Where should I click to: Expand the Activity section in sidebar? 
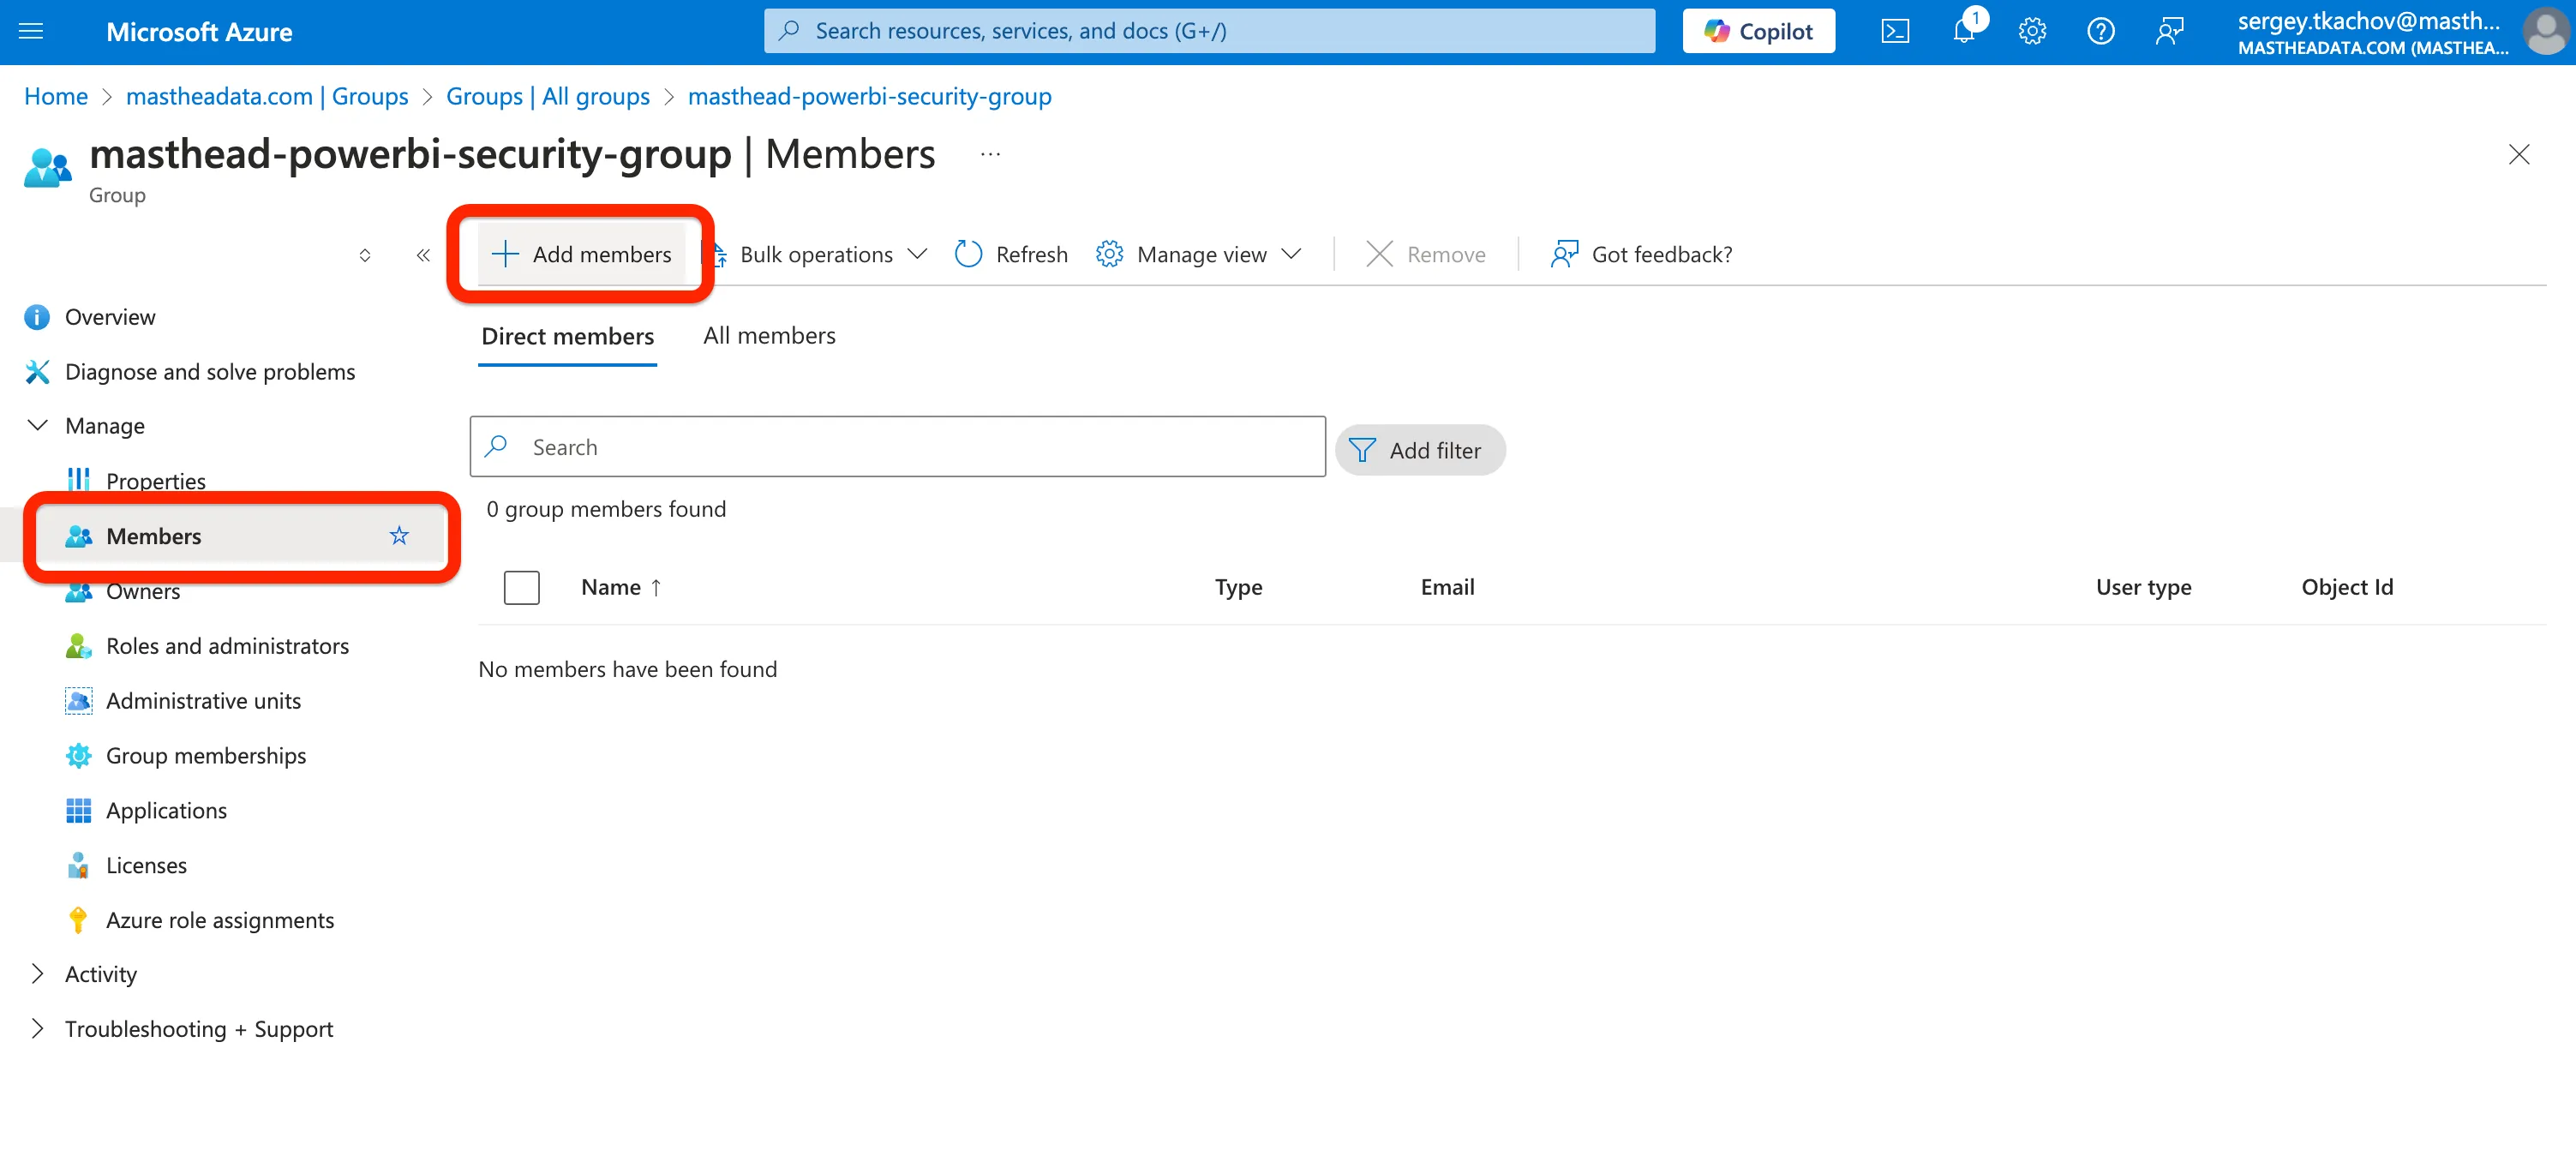[100, 974]
